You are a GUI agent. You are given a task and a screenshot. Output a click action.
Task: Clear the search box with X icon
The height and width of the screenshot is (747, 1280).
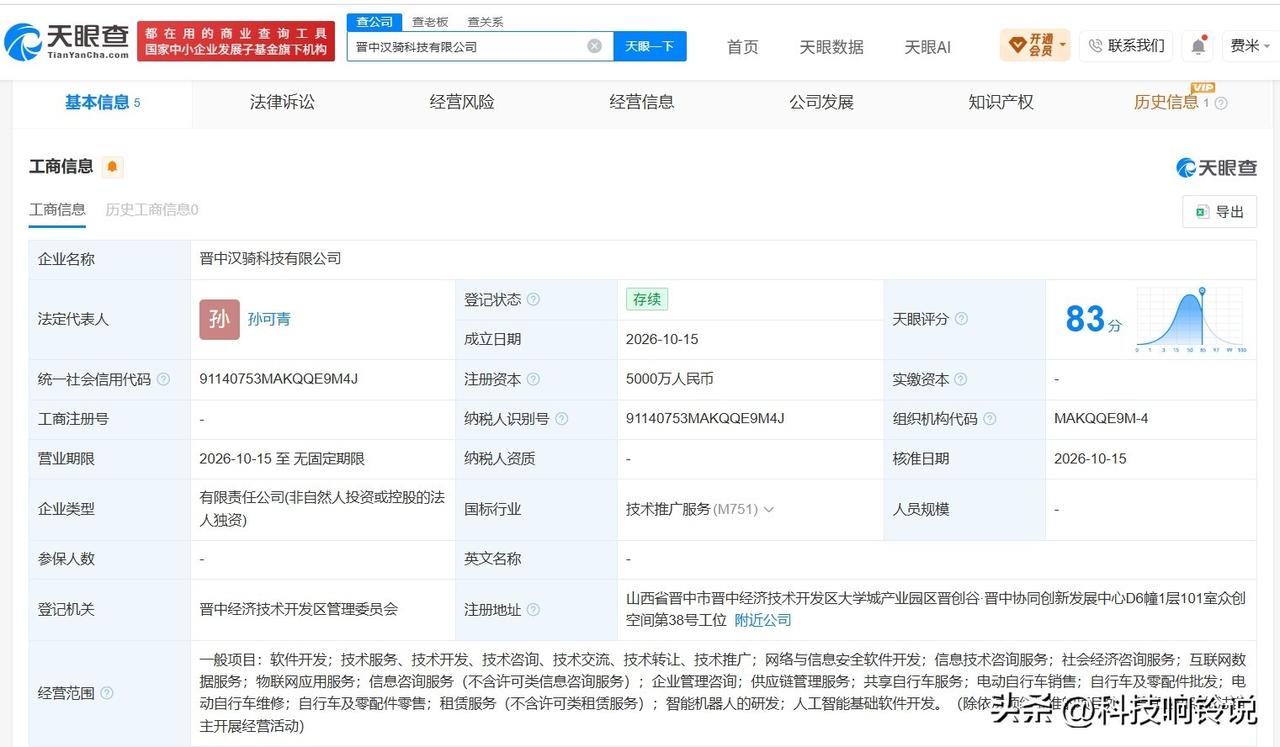tap(594, 46)
